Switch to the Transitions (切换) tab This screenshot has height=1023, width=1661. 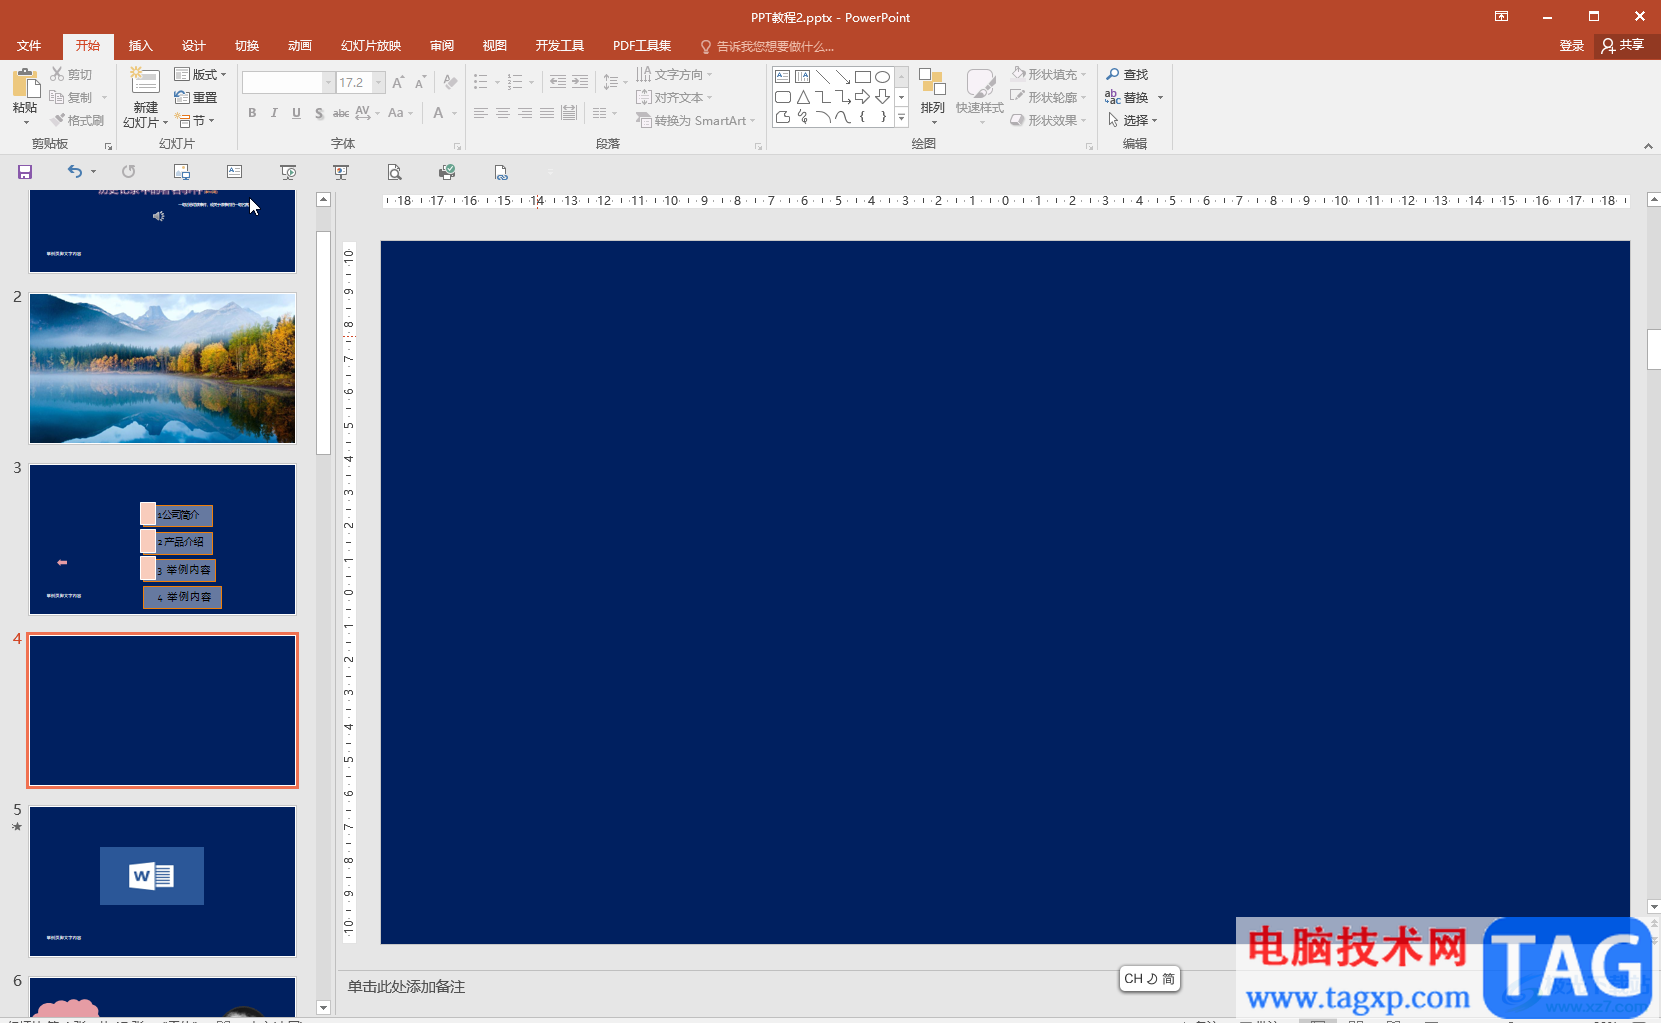[x=246, y=46]
